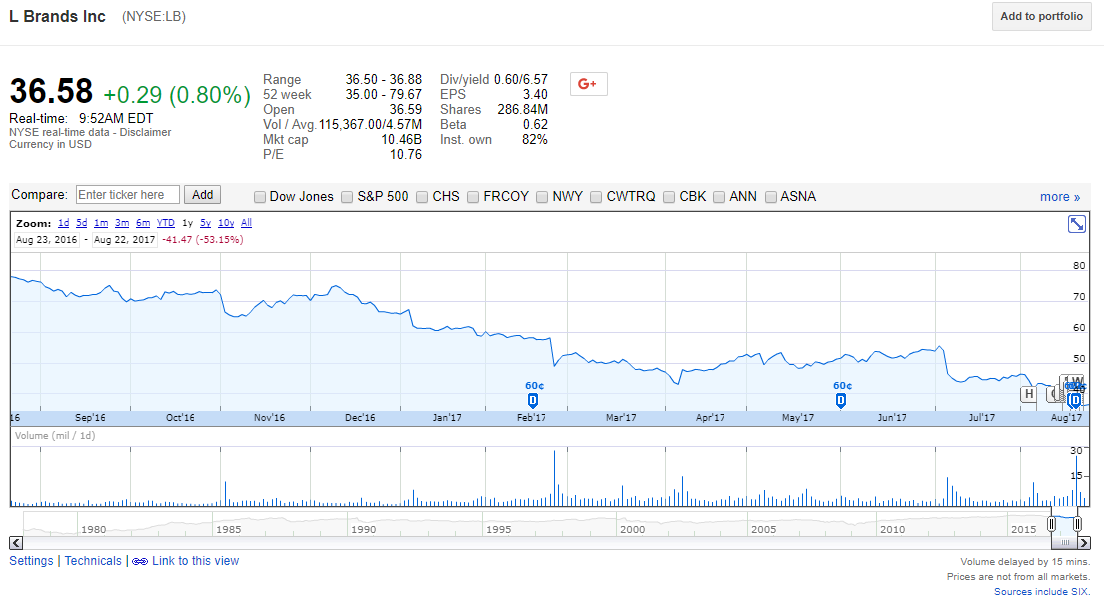Toggle Dow Jones comparison checkbox

pyautogui.click(x=260, y=197)
